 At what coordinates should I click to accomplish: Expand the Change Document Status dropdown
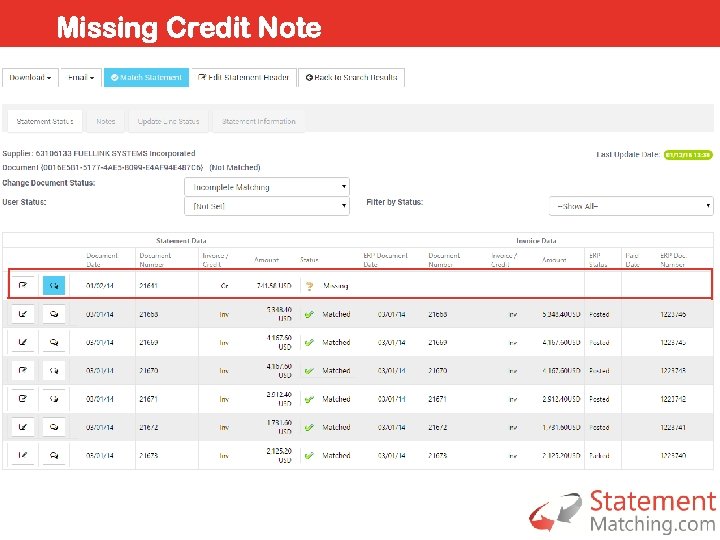coord(267,187)
